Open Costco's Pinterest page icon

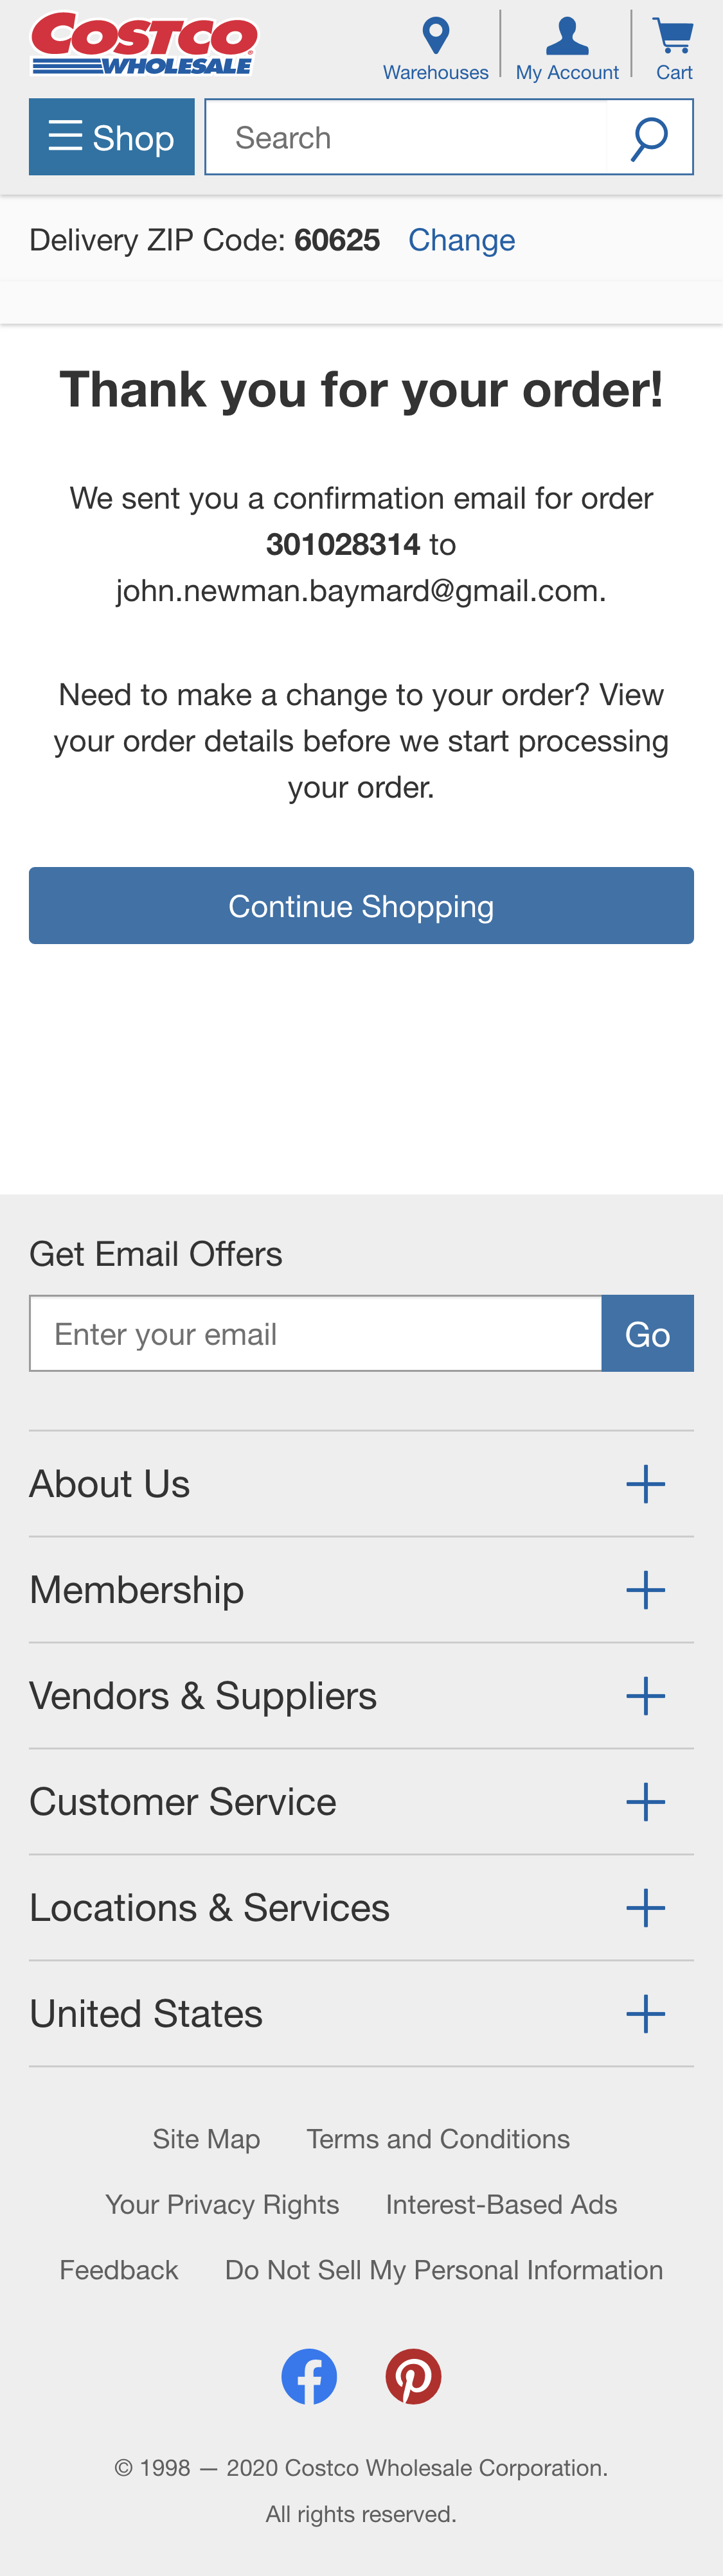tap(413, 2376)
